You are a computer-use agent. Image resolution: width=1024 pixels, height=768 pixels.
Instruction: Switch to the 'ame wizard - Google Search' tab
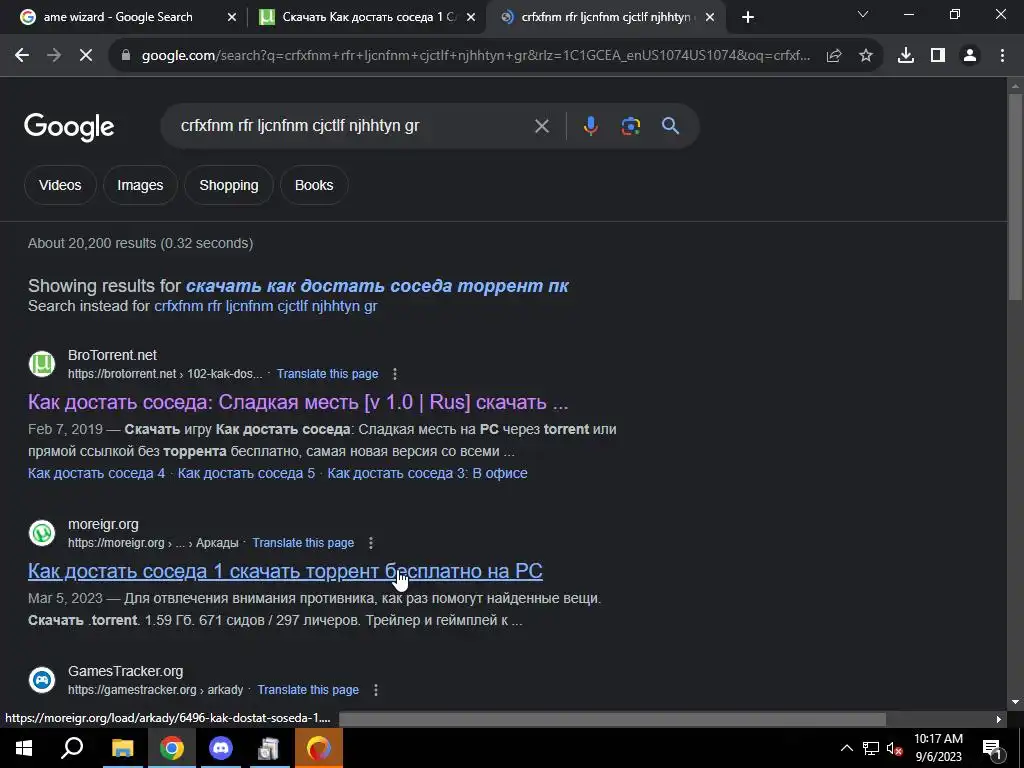tap(118, 17)
